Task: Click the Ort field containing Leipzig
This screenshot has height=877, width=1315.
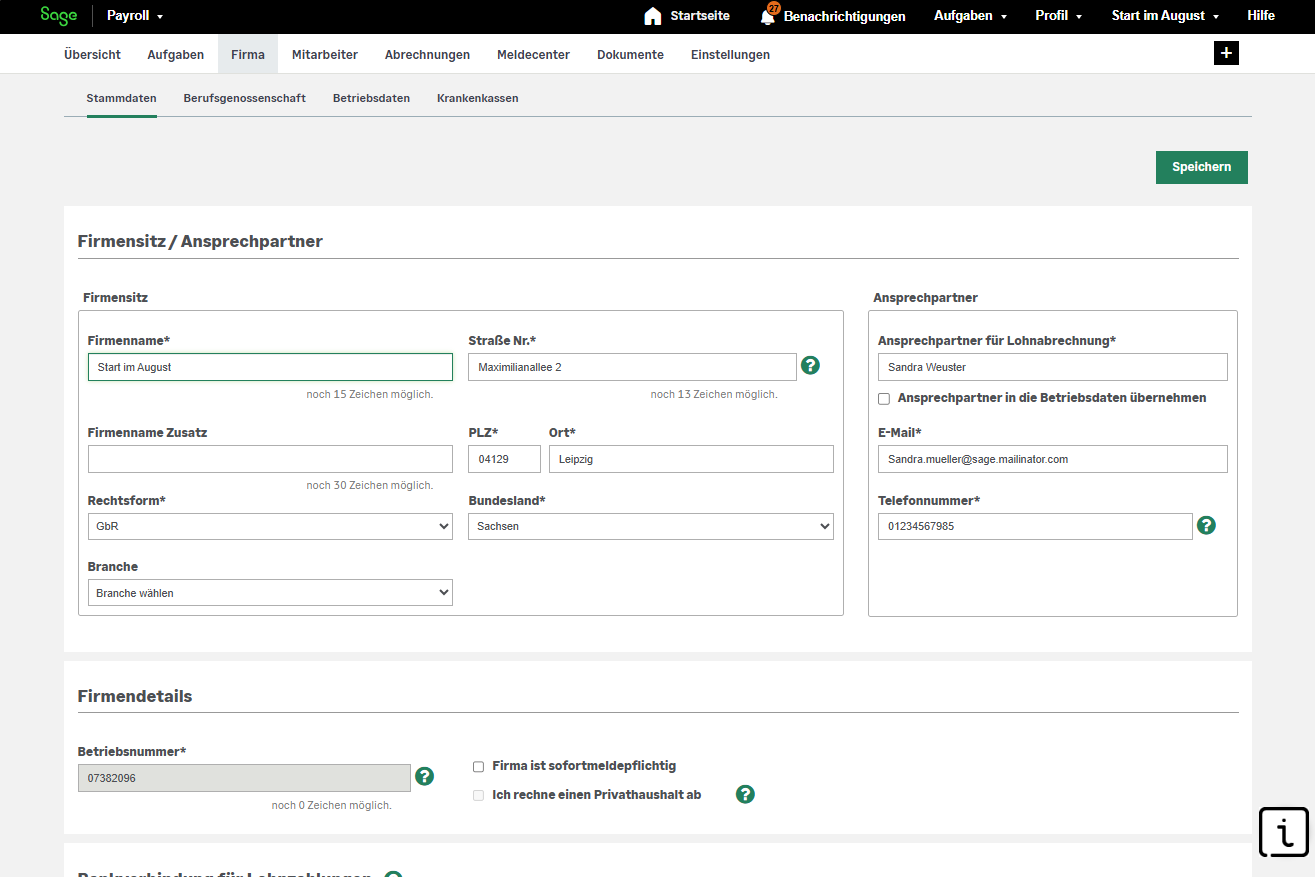Action: [x=691, y=459]
